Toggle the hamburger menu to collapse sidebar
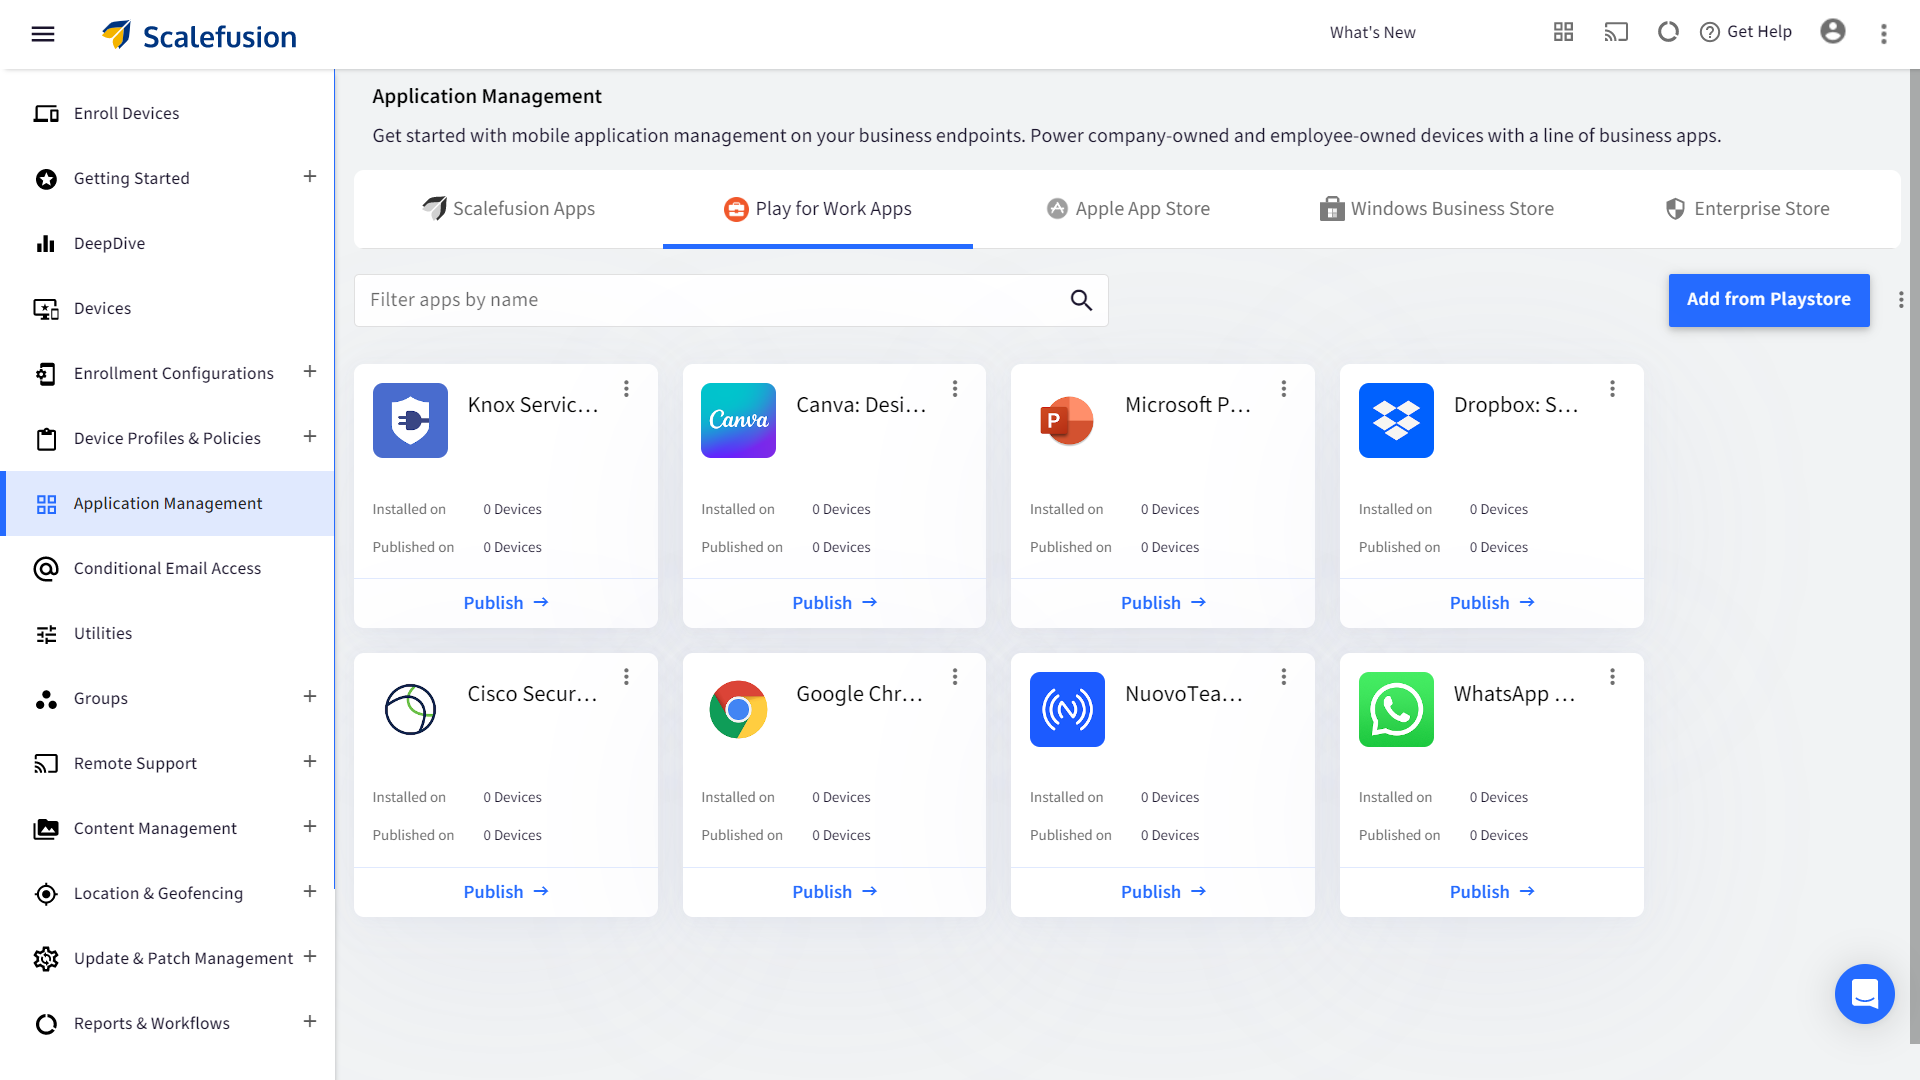The height and width of the screenshot is (1080, 1920). pos(43,33)
